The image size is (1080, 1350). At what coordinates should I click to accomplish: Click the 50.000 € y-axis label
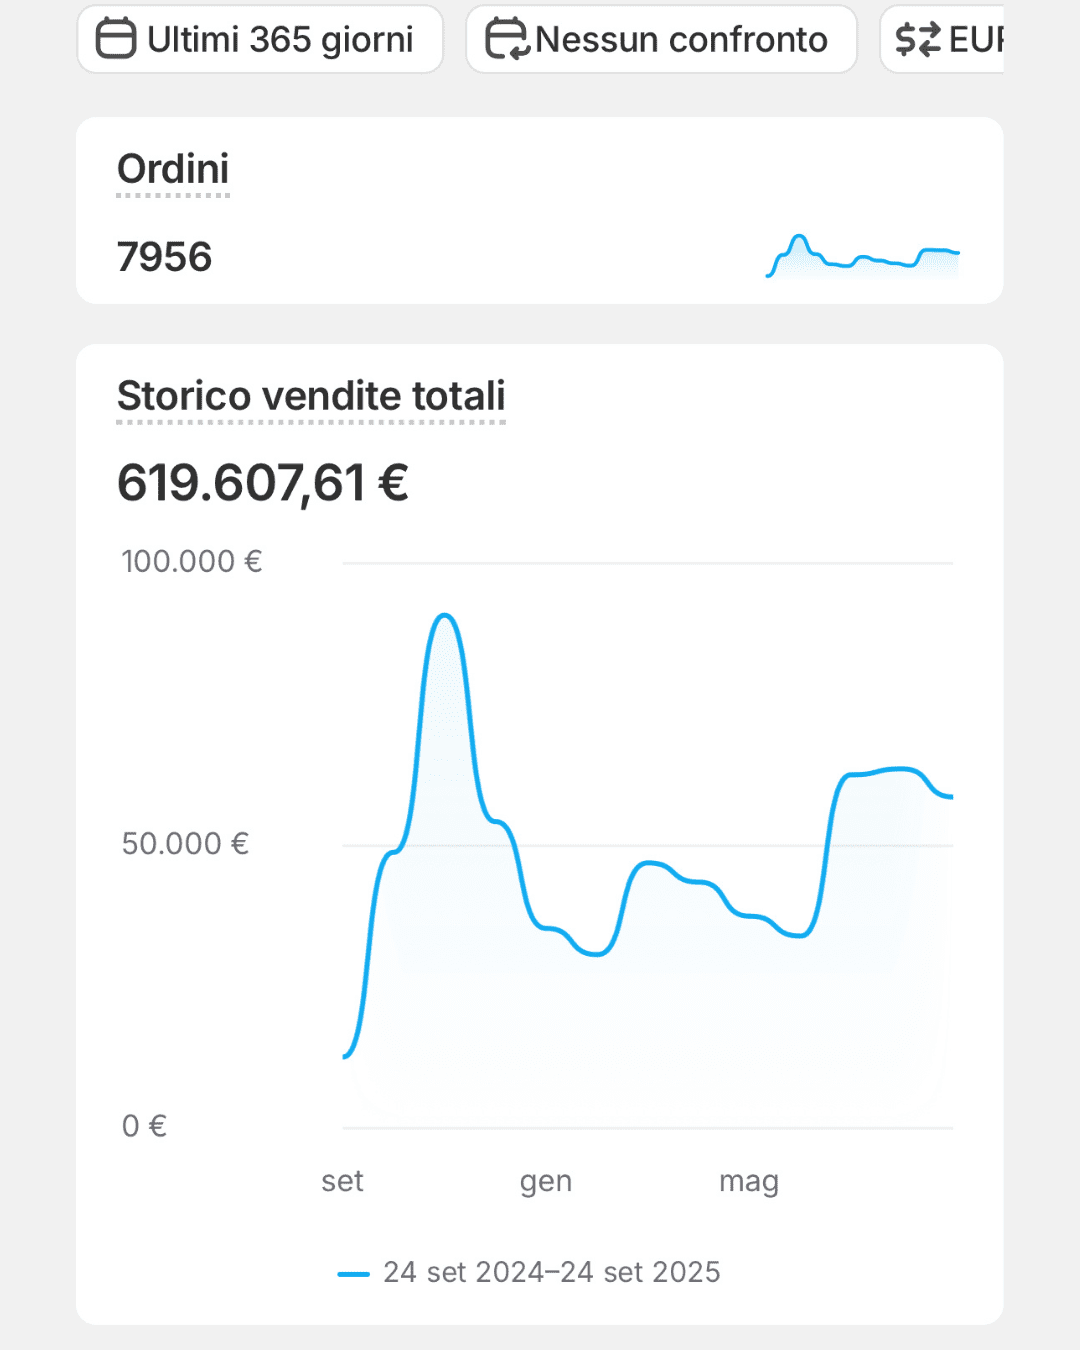point(185,844)
